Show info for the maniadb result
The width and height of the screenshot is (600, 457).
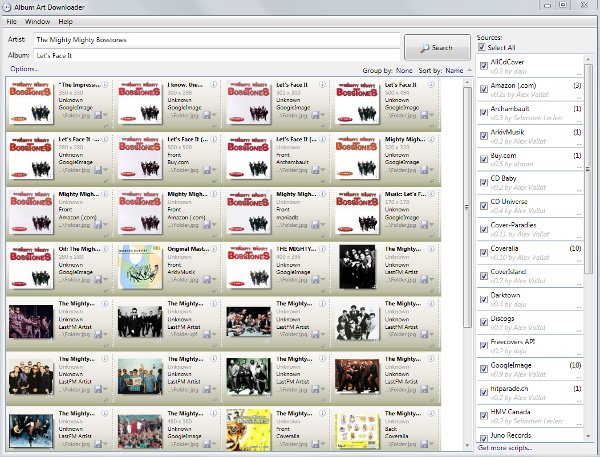[x=323, y=194]
